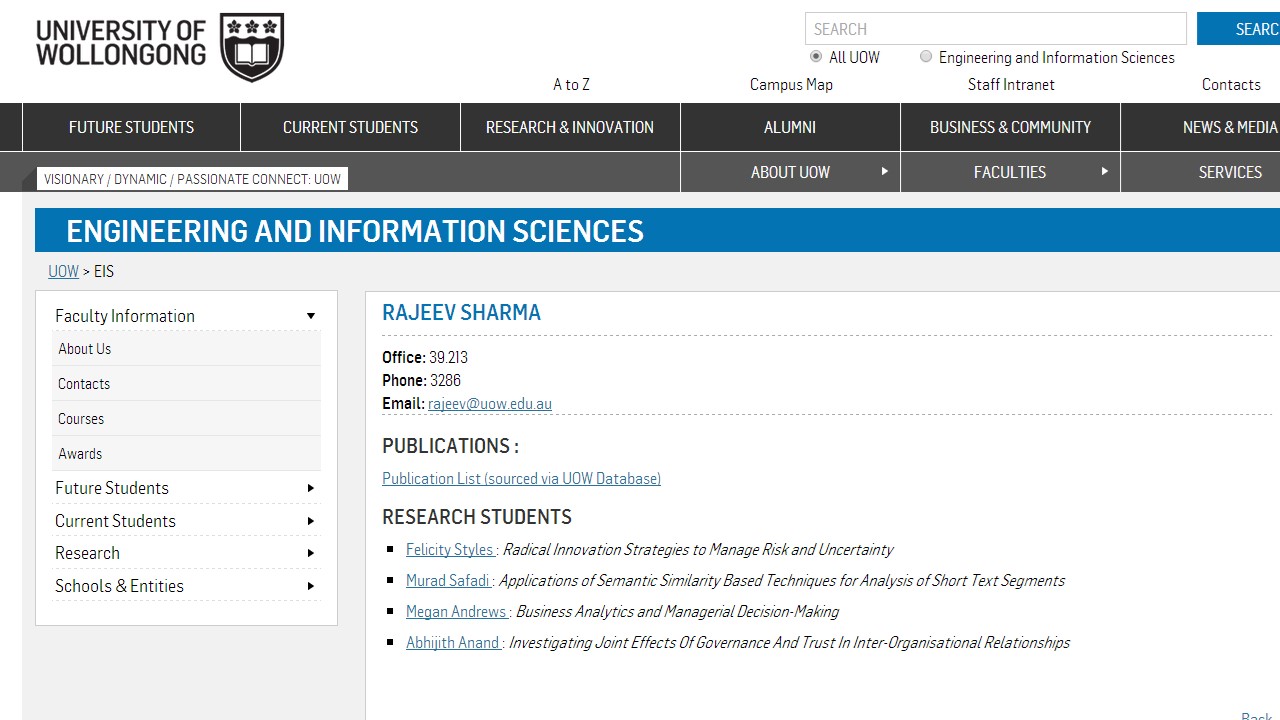This screenshot has width=1280, height=720.
Task: Select the All UOW radio button
Action: point(816,57)
